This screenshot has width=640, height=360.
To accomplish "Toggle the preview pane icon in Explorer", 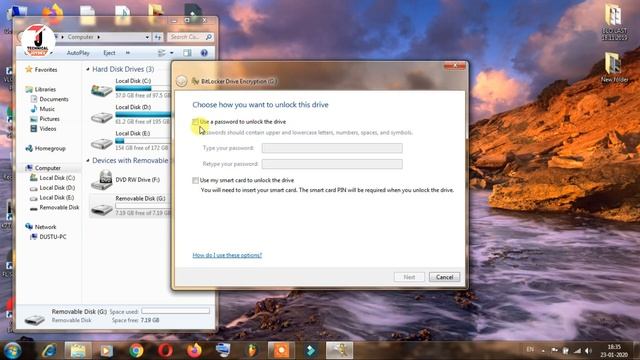I will (187, 53).
